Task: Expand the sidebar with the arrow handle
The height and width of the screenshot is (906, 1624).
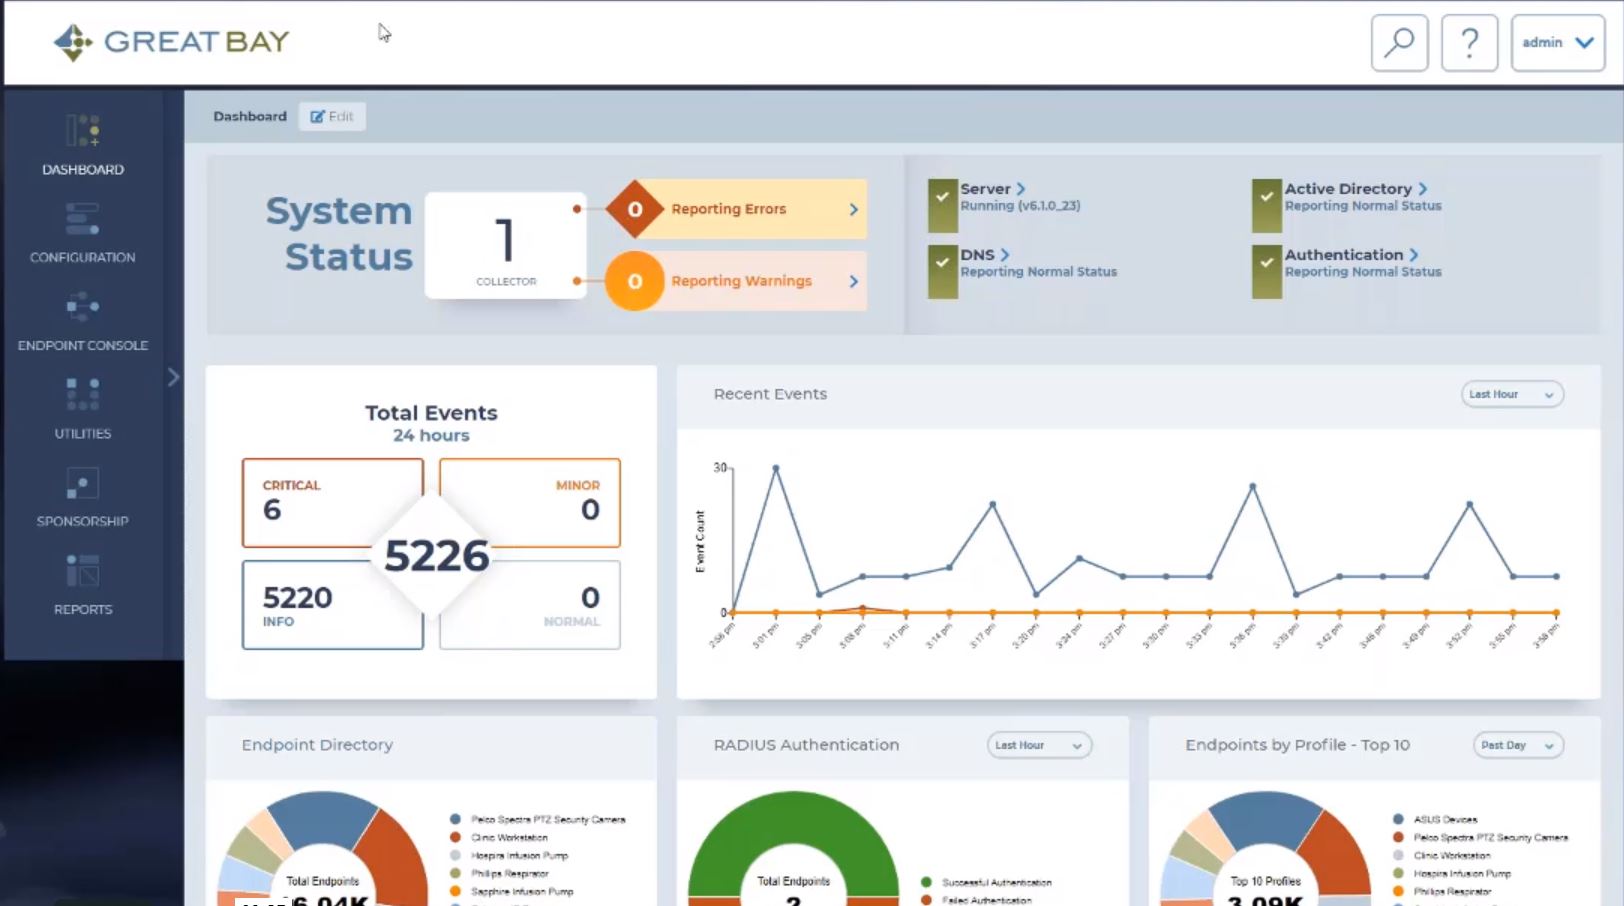Action: pos(173,377)
